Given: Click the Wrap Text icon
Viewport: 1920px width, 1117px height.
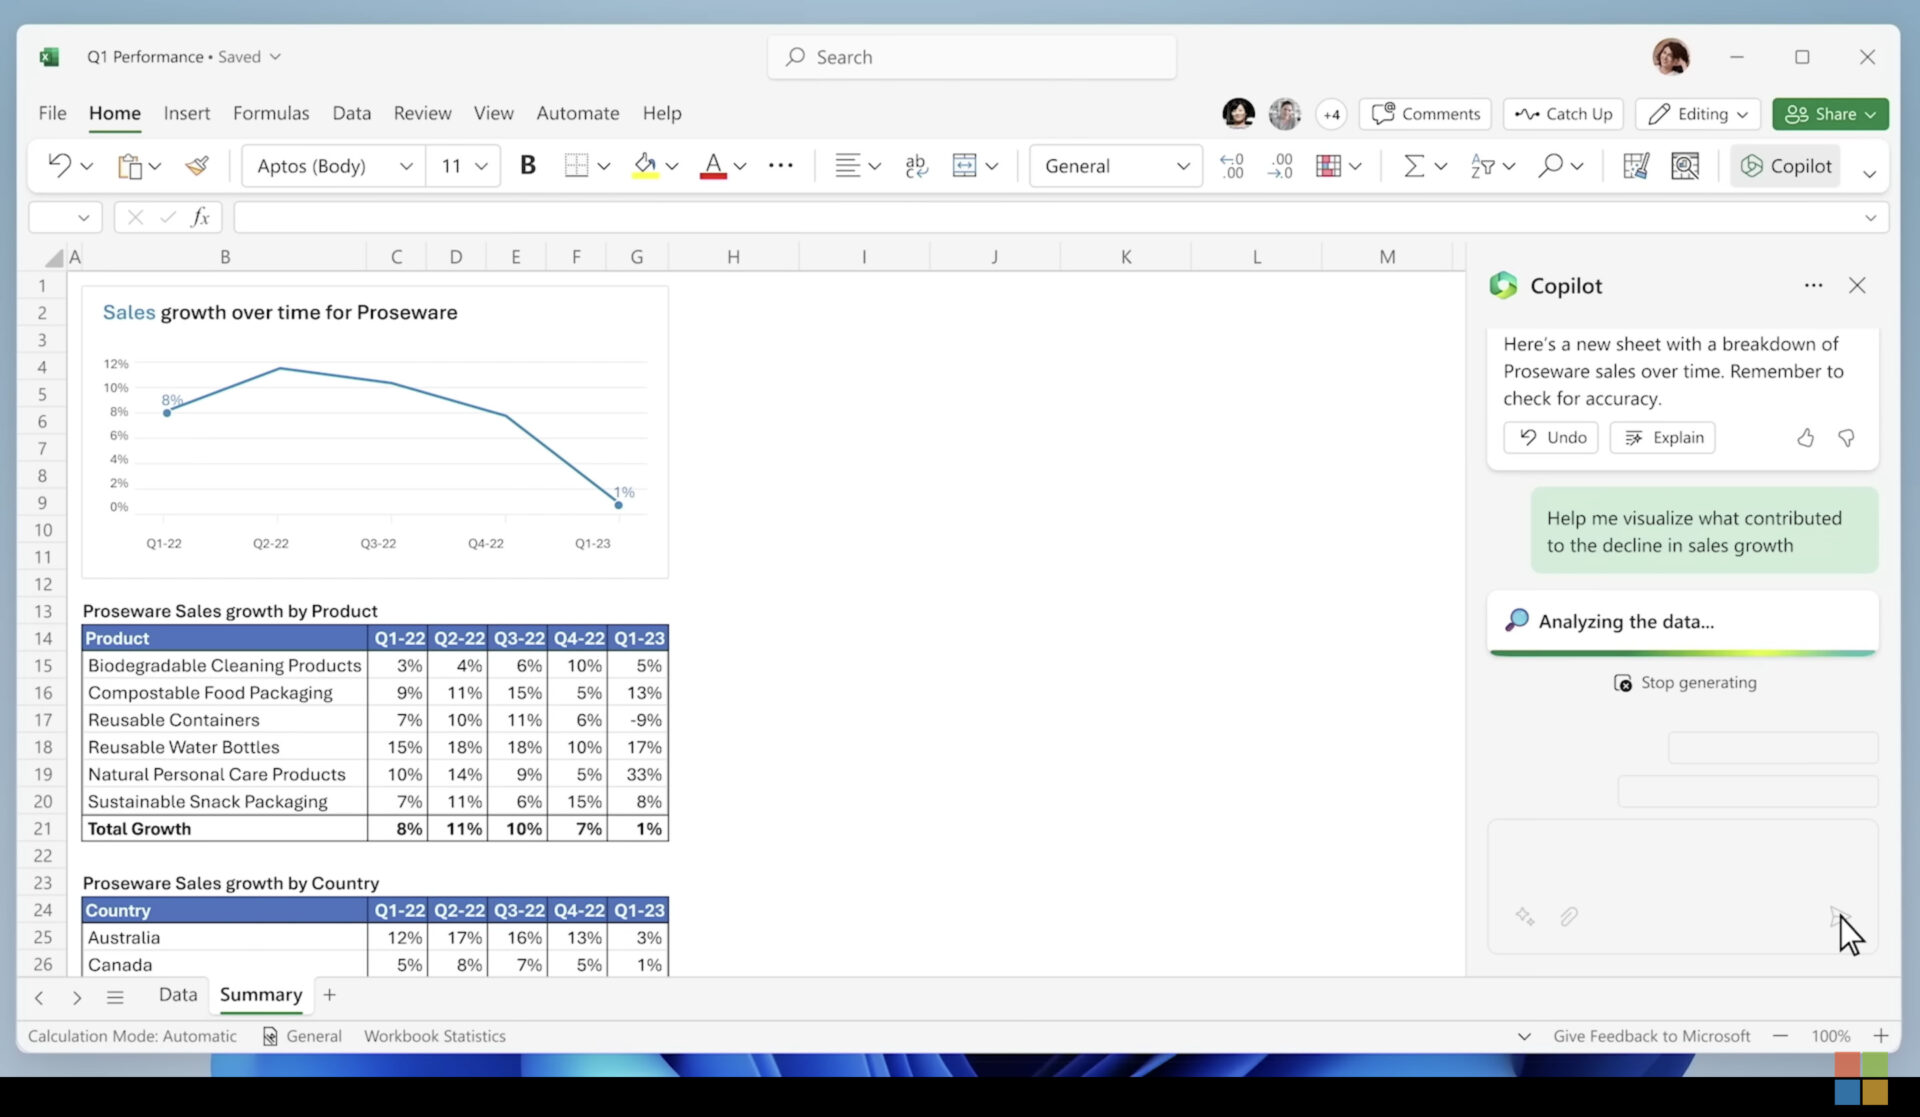Looking at the screenshot, I should coord(915,166).
